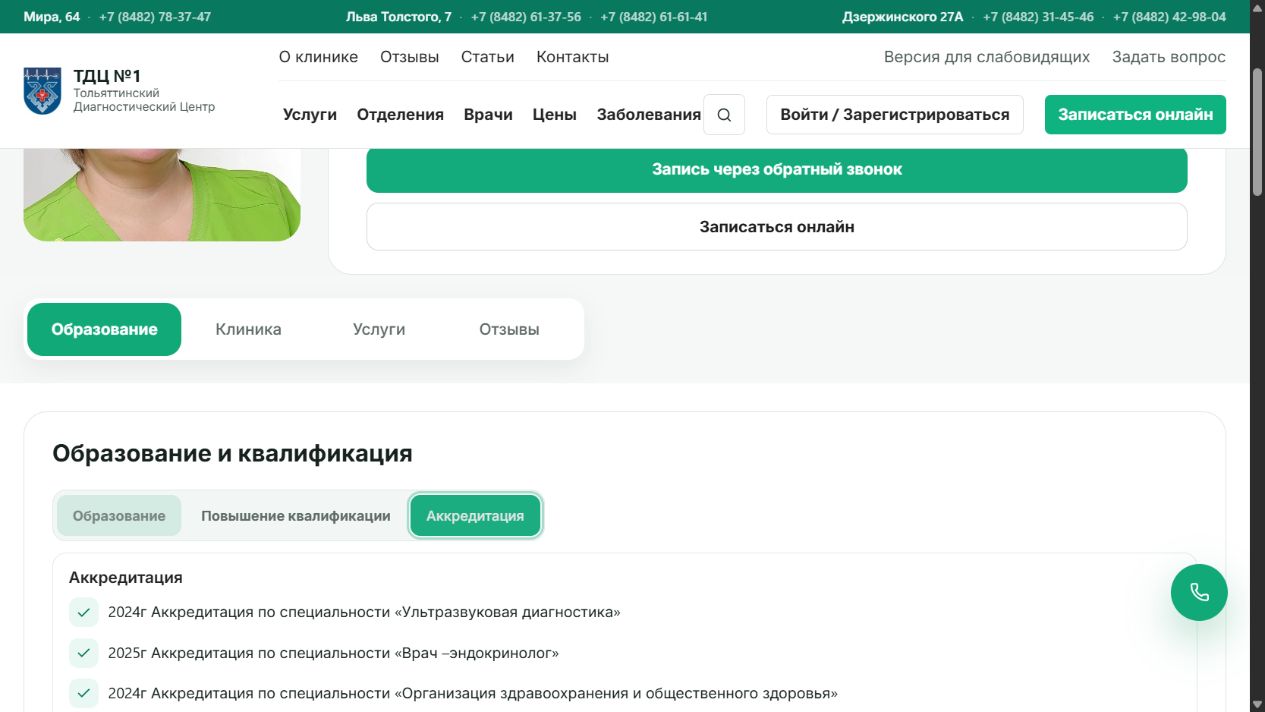Screen dimensions: 1265x712
Task: Click the checkmark next to Ультразвуковая диагностика
Action: click(x=84, y=612)
